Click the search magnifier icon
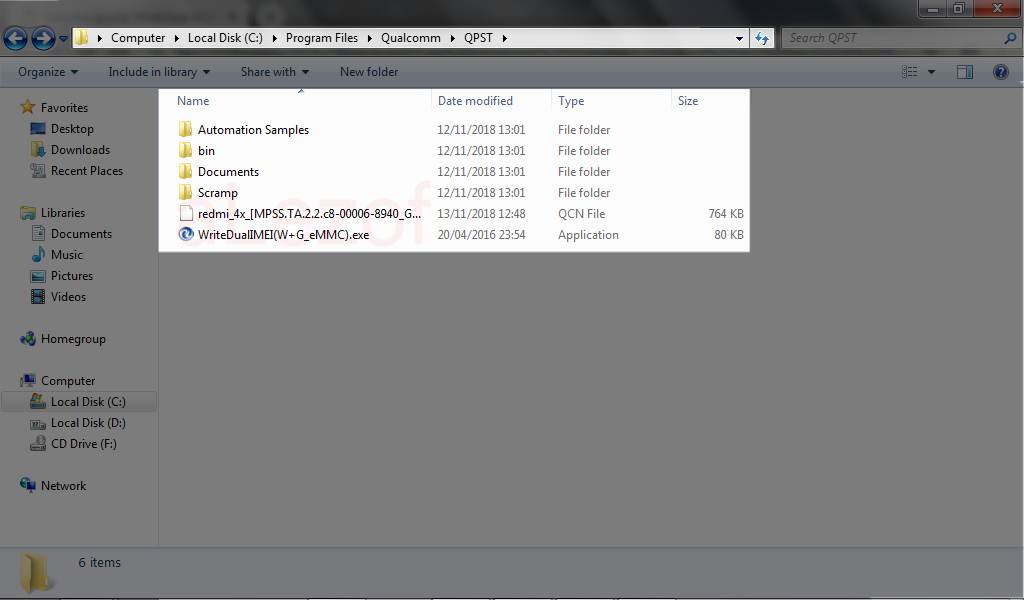The width and height of the screenshot is (1024, 600). tap(1010, 39)
